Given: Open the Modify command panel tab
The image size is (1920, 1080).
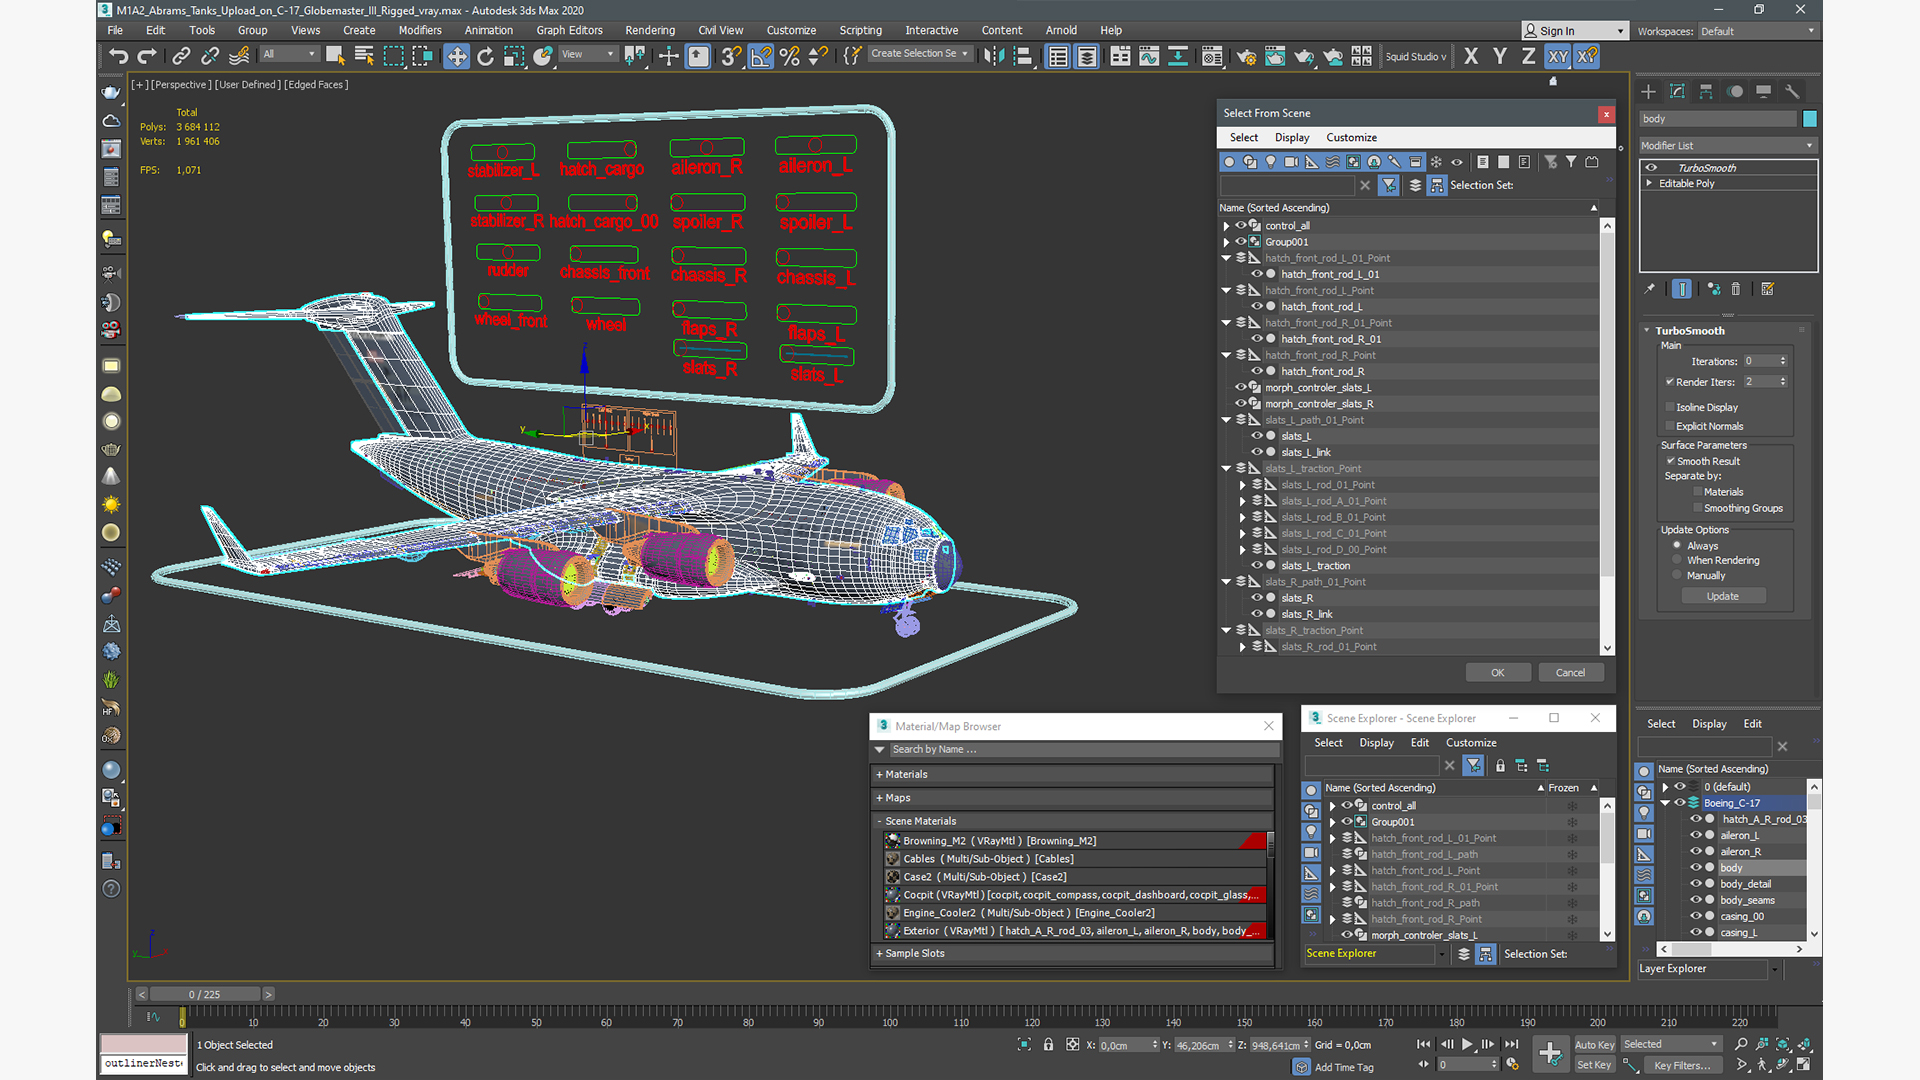Looking at the screenshot, I should pyautogui.click(x=1677, y=91).
